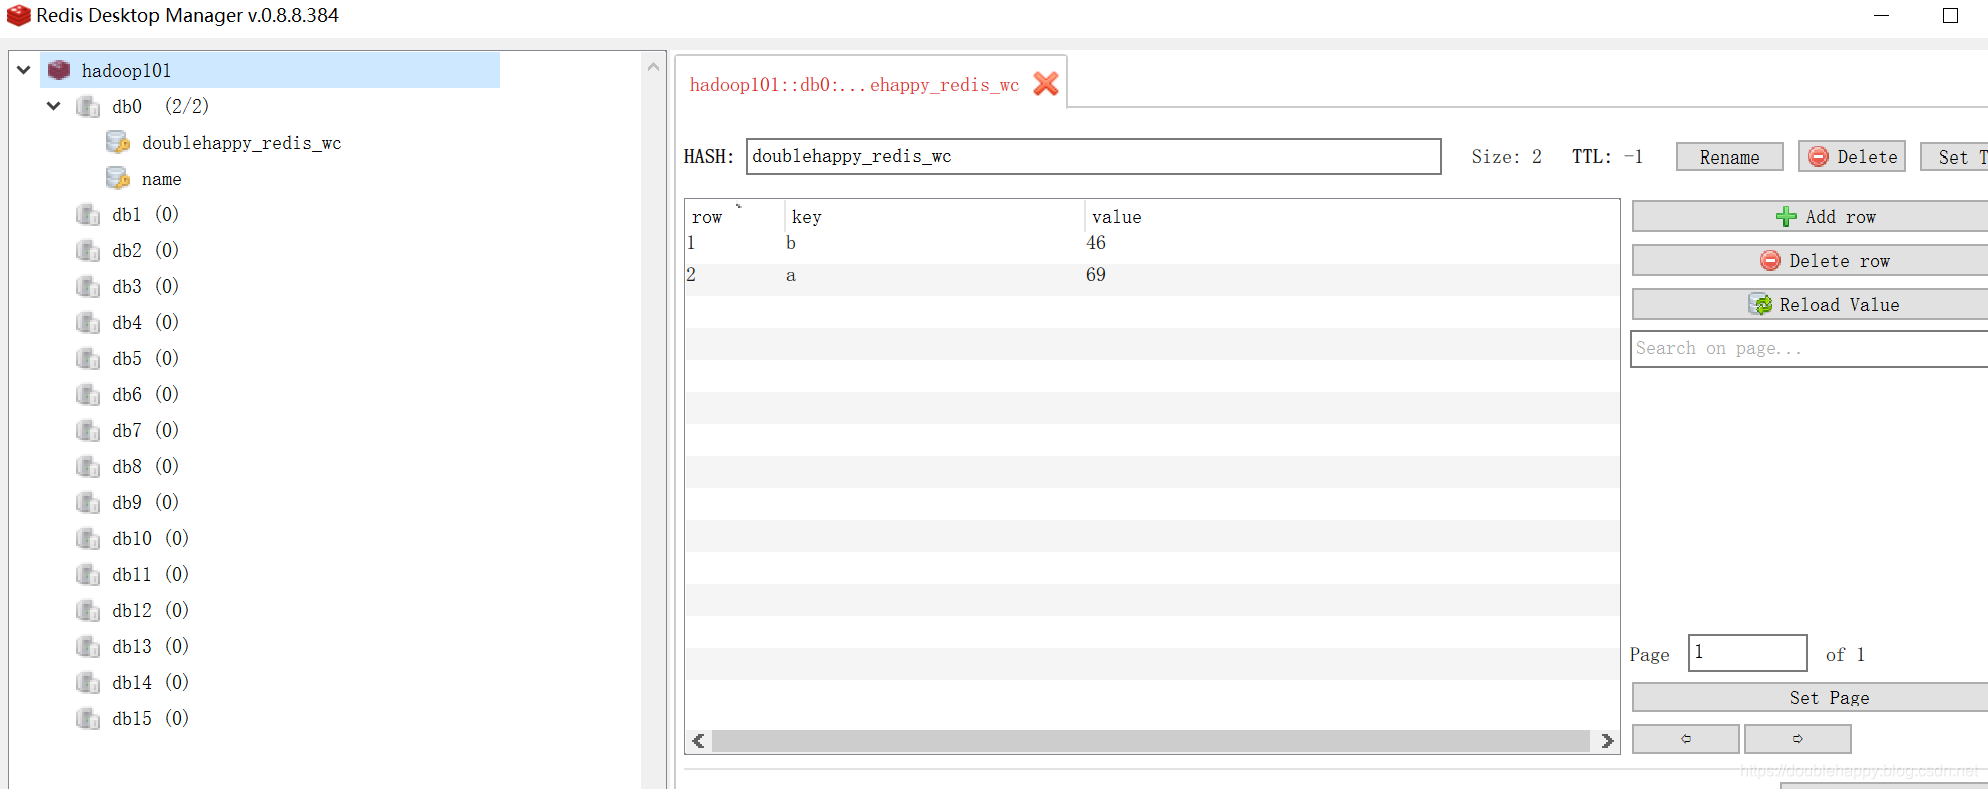
Task: Click the Set Page button
Action: click(1810, 698)
